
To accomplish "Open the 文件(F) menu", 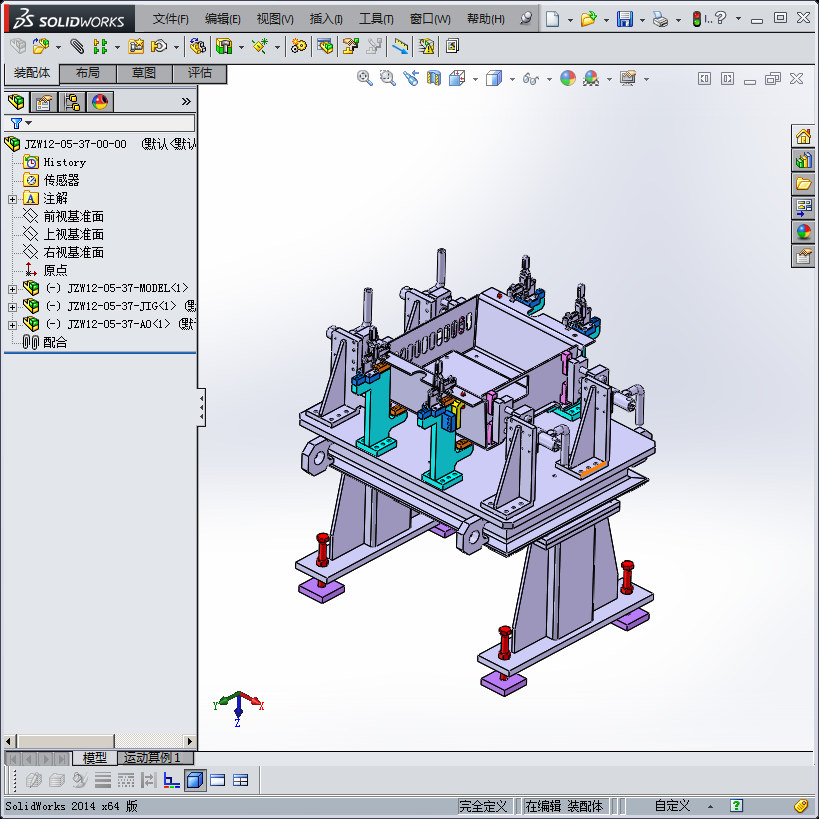I will coord(170,19).
